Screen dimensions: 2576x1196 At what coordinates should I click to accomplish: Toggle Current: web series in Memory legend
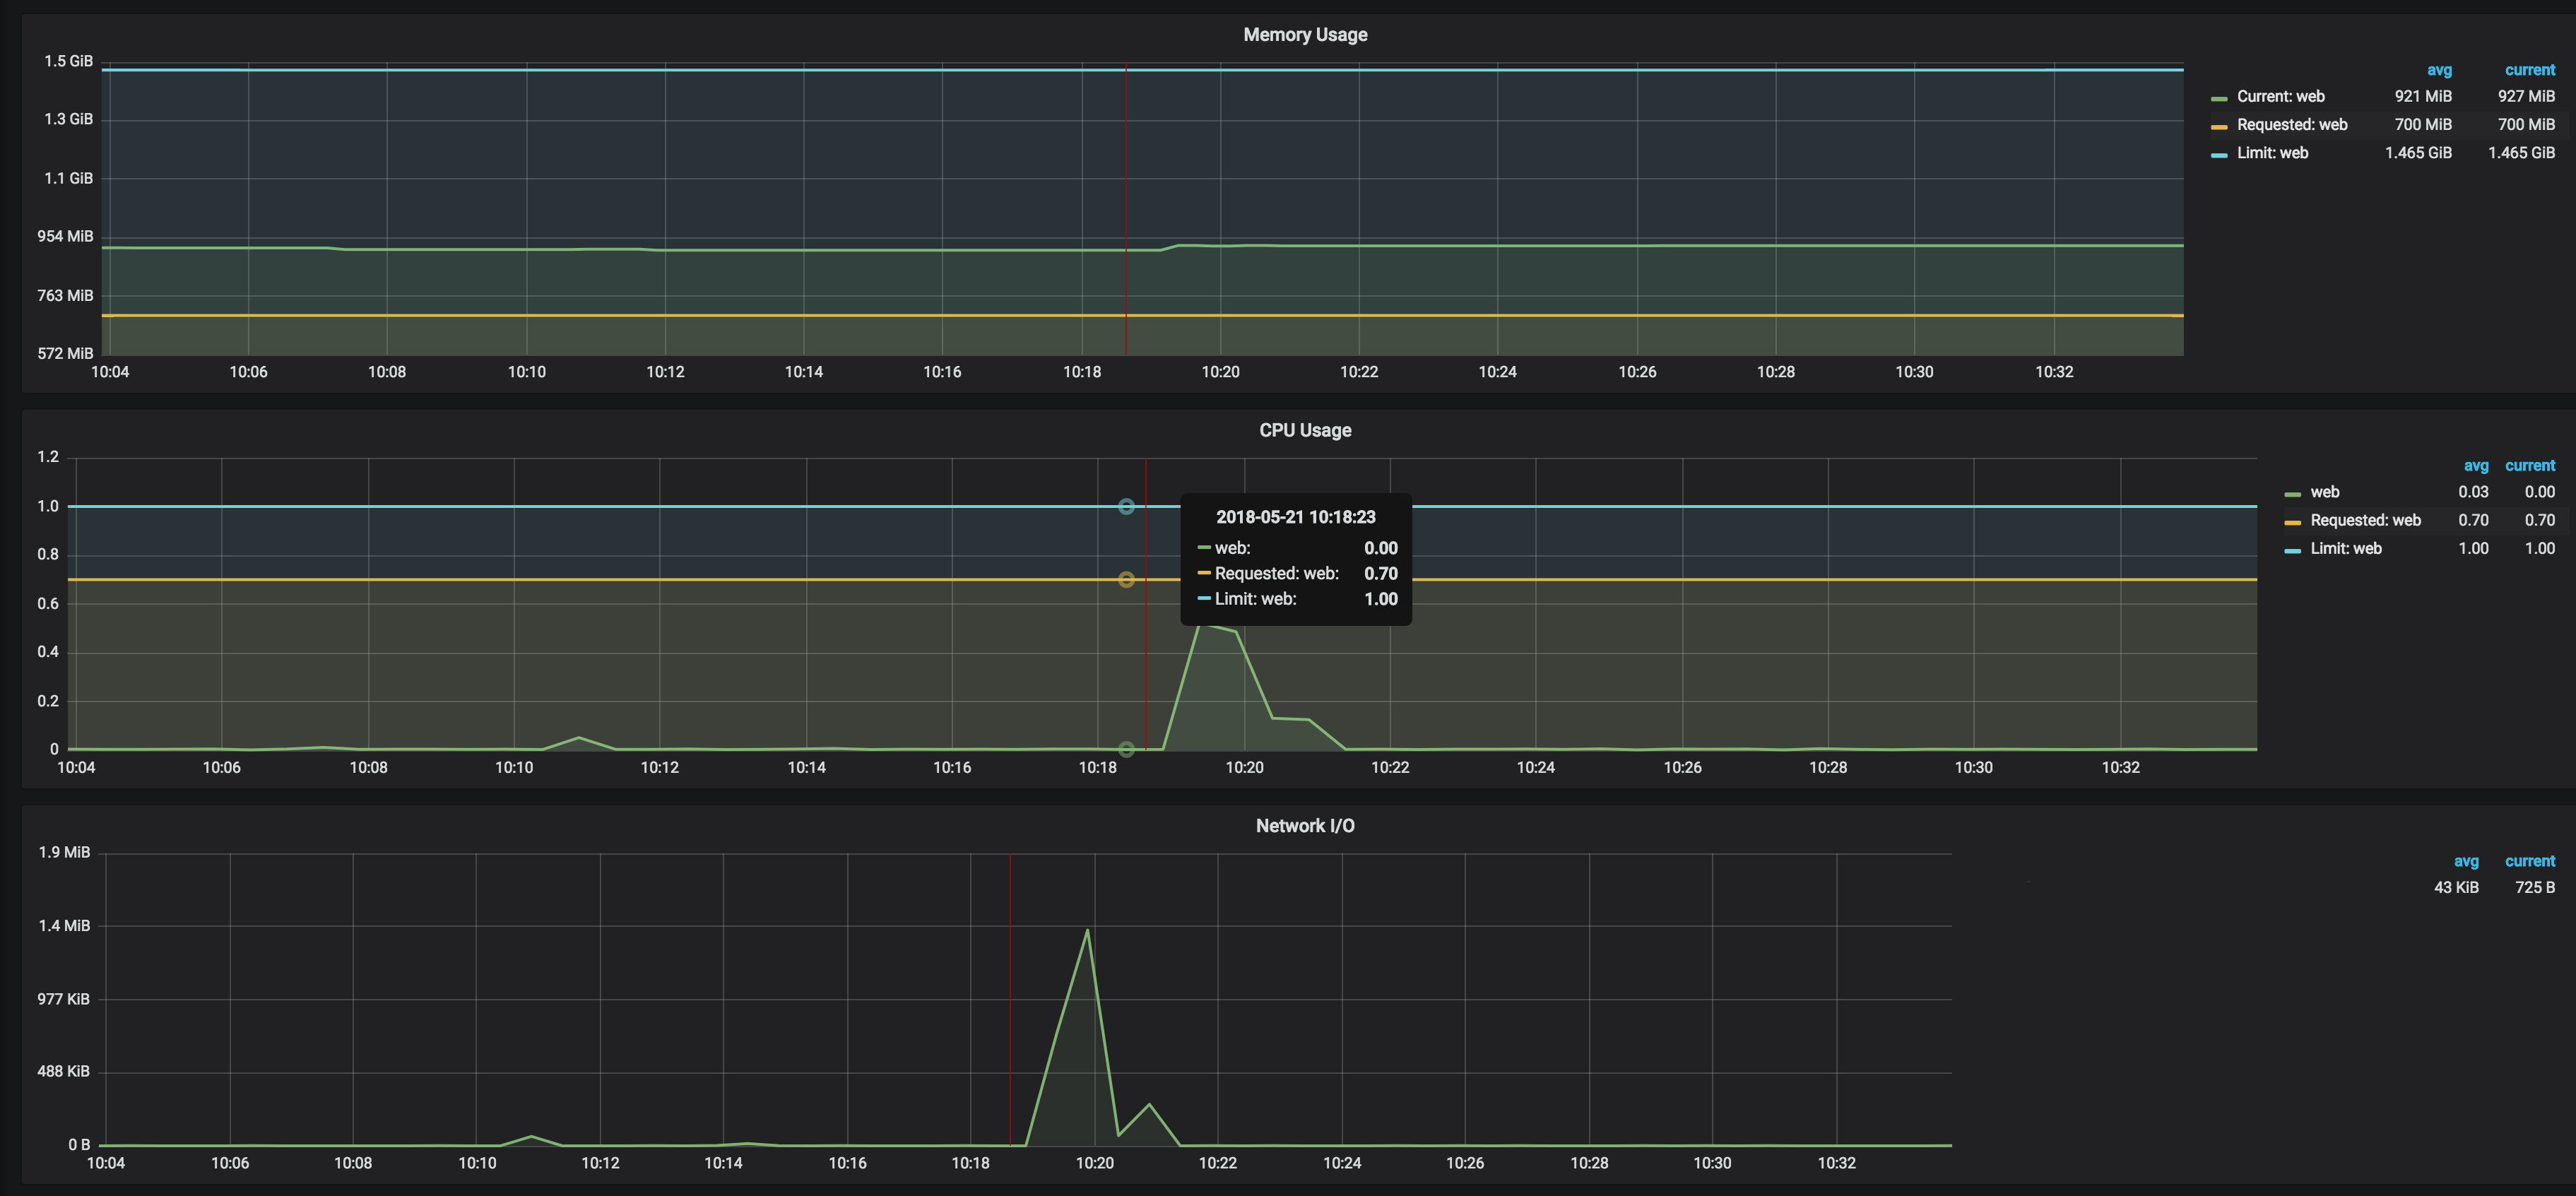click(2280, 97)
